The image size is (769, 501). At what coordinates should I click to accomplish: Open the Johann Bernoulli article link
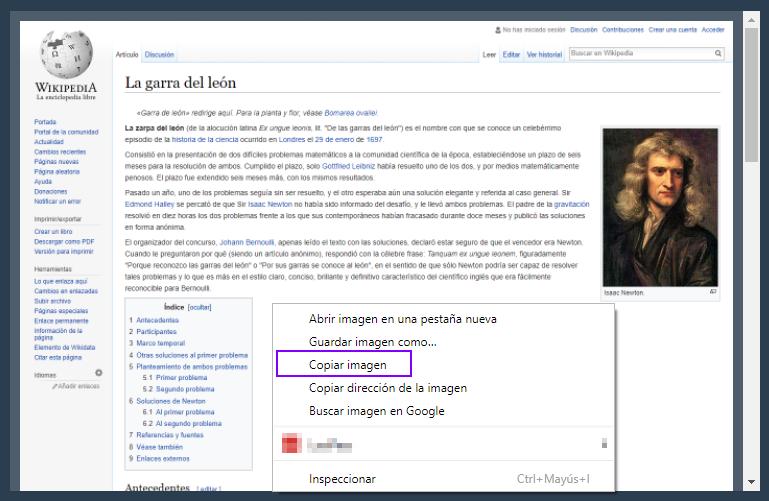click(247, 242)
